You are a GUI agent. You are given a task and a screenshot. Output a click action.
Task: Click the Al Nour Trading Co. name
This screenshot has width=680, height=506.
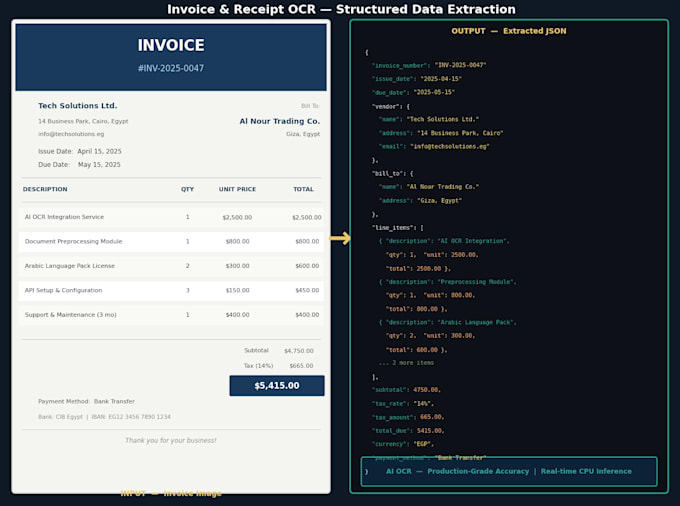280,121
